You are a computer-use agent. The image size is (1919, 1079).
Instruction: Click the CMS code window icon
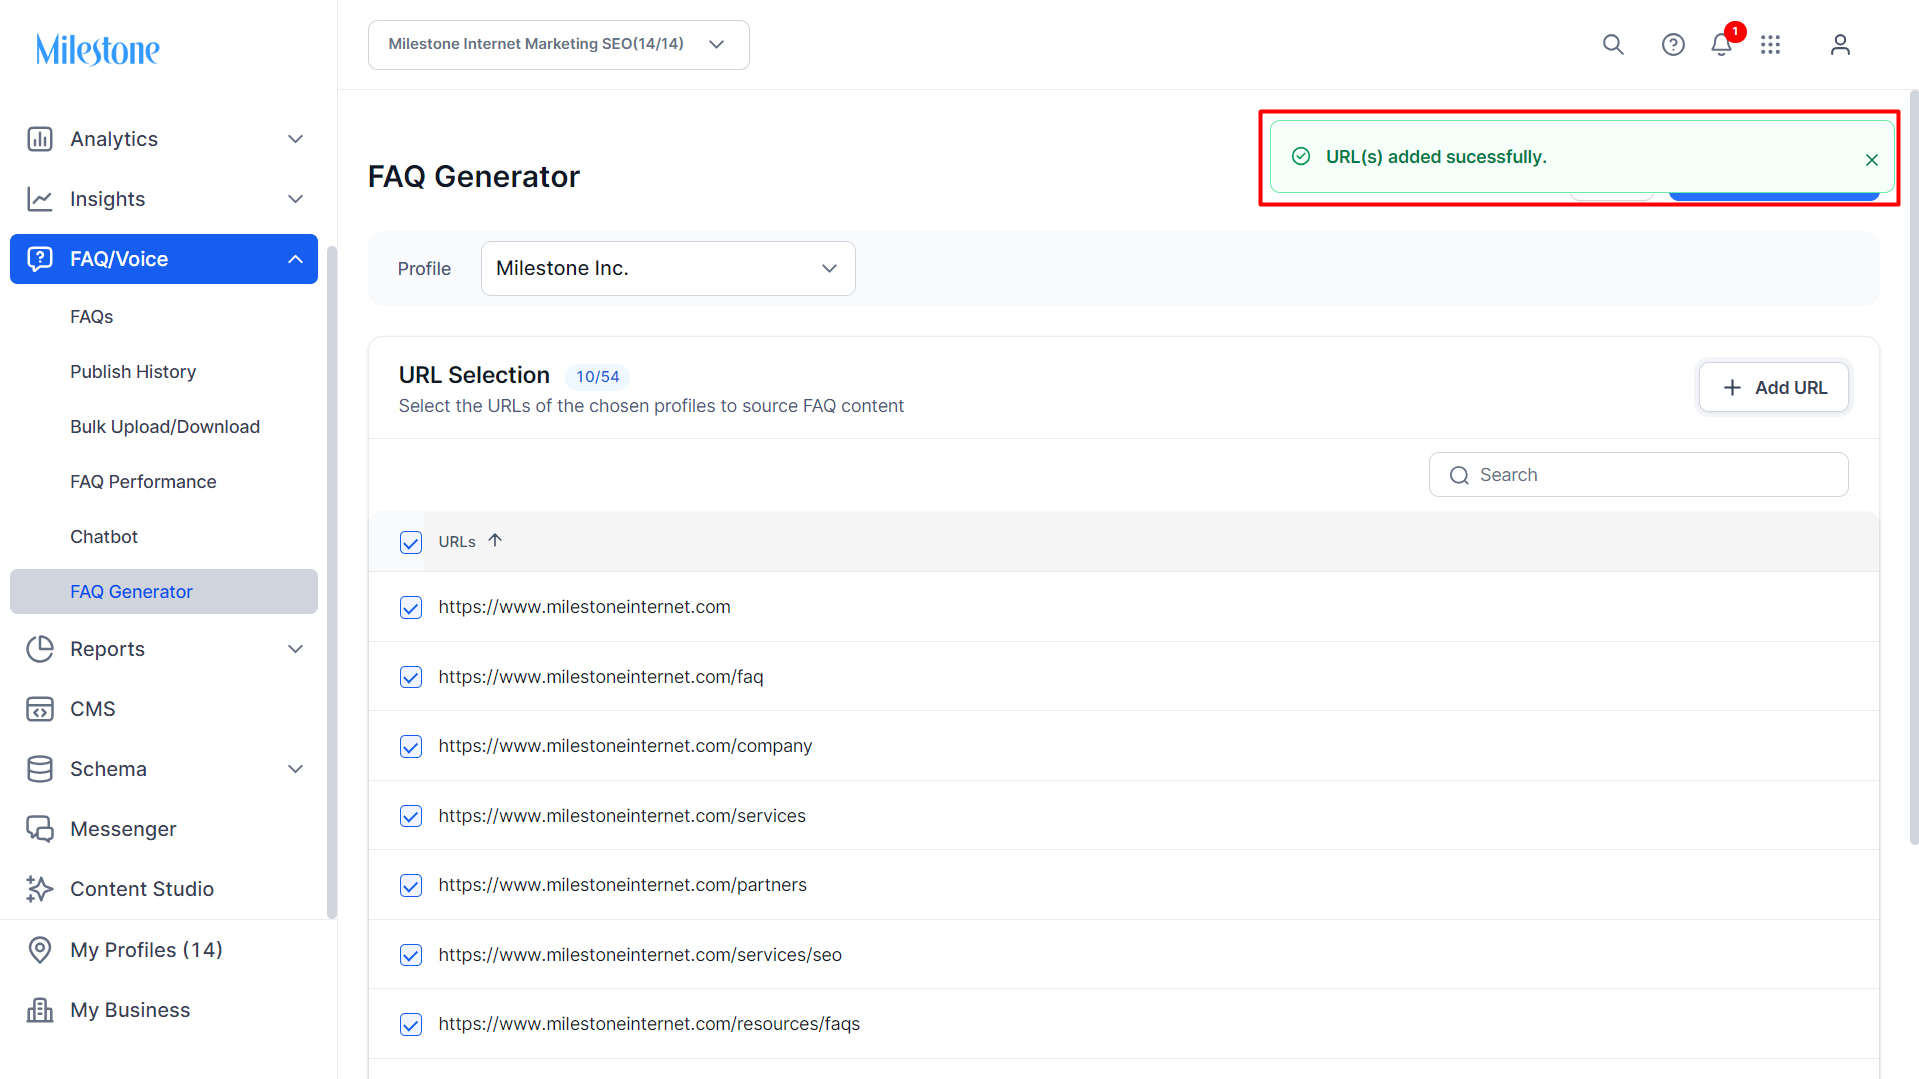pyautogui.click(x=40, y=709)
